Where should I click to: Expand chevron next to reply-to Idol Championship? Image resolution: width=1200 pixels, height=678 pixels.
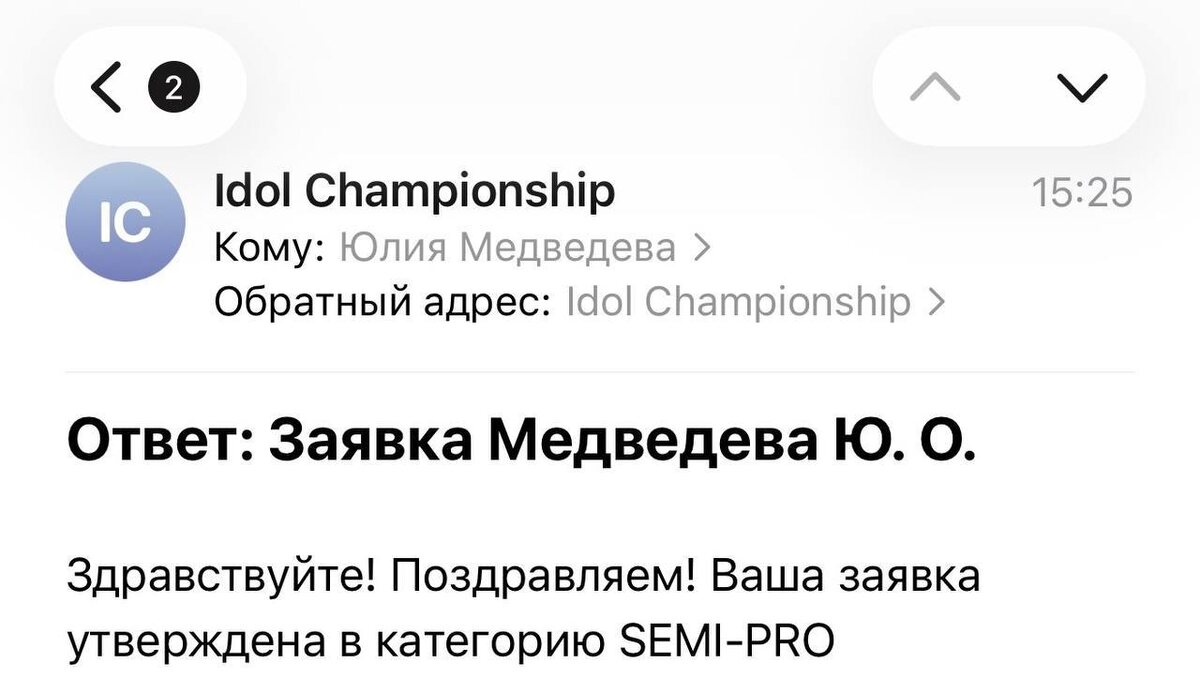(937, 301)
